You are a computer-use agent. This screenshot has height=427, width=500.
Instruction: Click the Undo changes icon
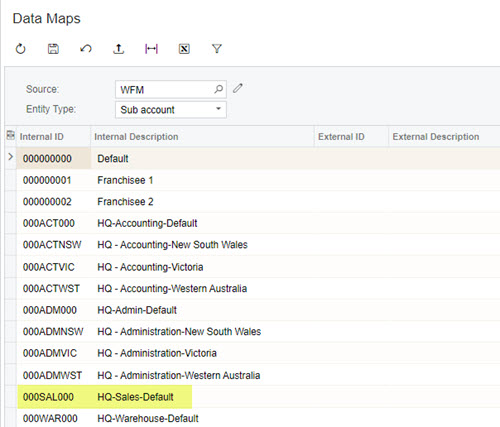click(x=86, y=49)
